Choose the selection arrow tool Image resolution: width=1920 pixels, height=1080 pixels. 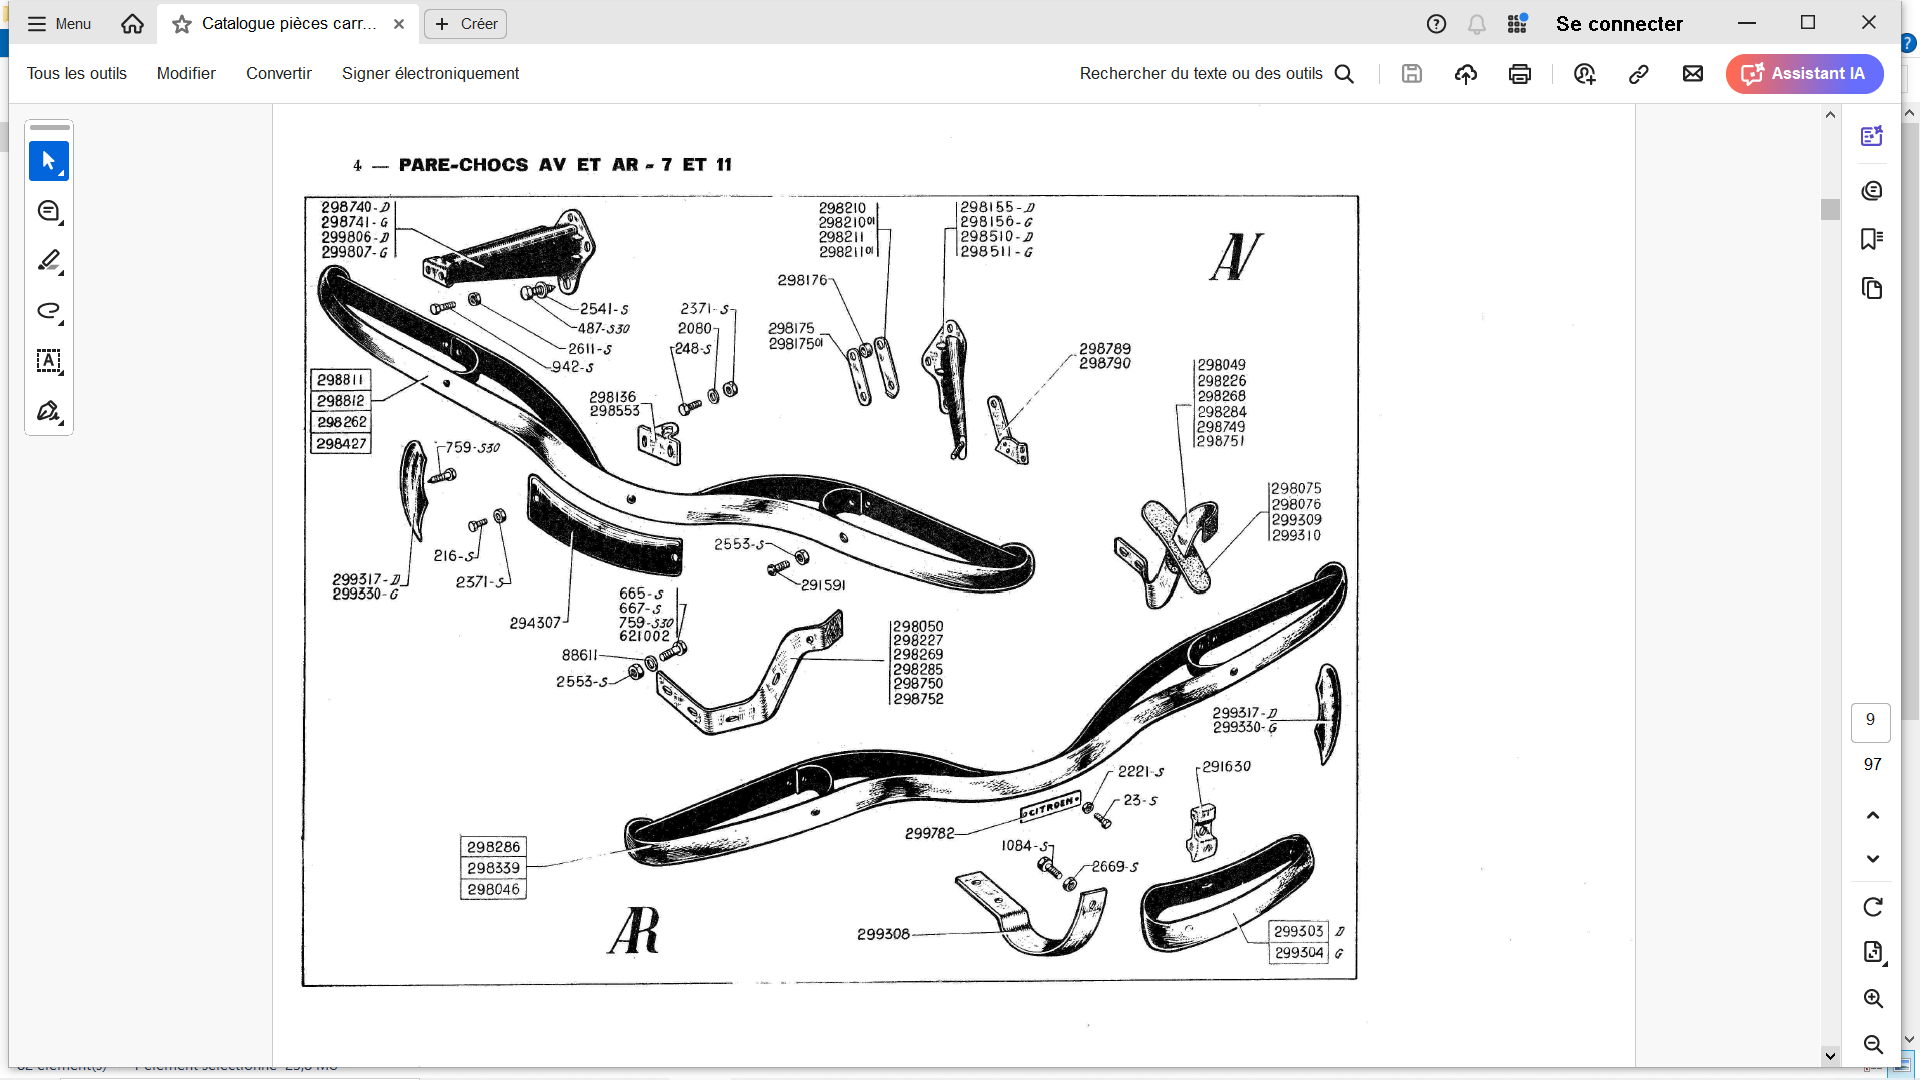(x=49, y=161)
